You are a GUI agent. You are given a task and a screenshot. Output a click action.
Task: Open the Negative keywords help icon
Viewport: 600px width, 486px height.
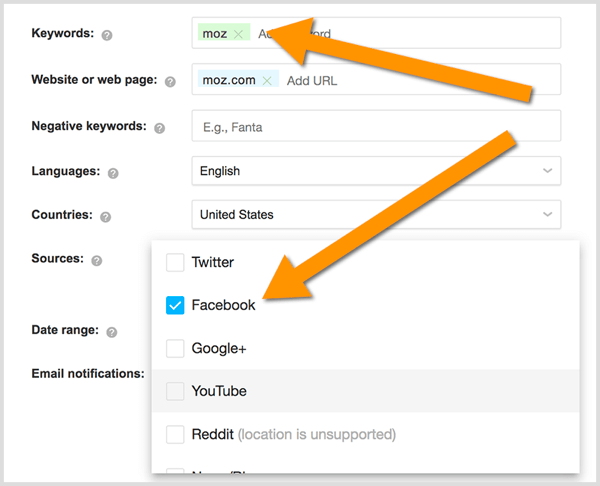coord(159,128)
